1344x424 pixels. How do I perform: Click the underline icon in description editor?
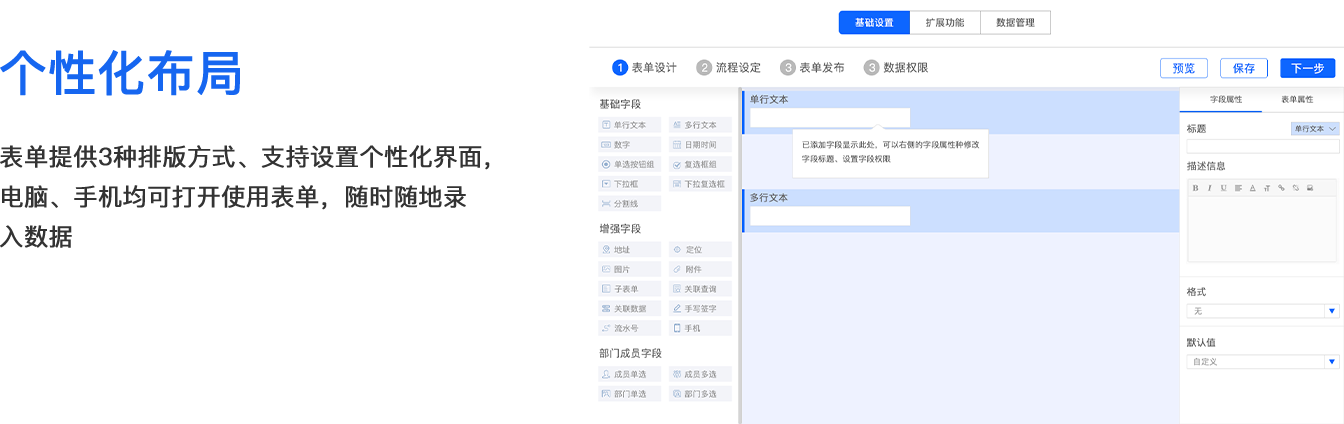(1223, 188)
